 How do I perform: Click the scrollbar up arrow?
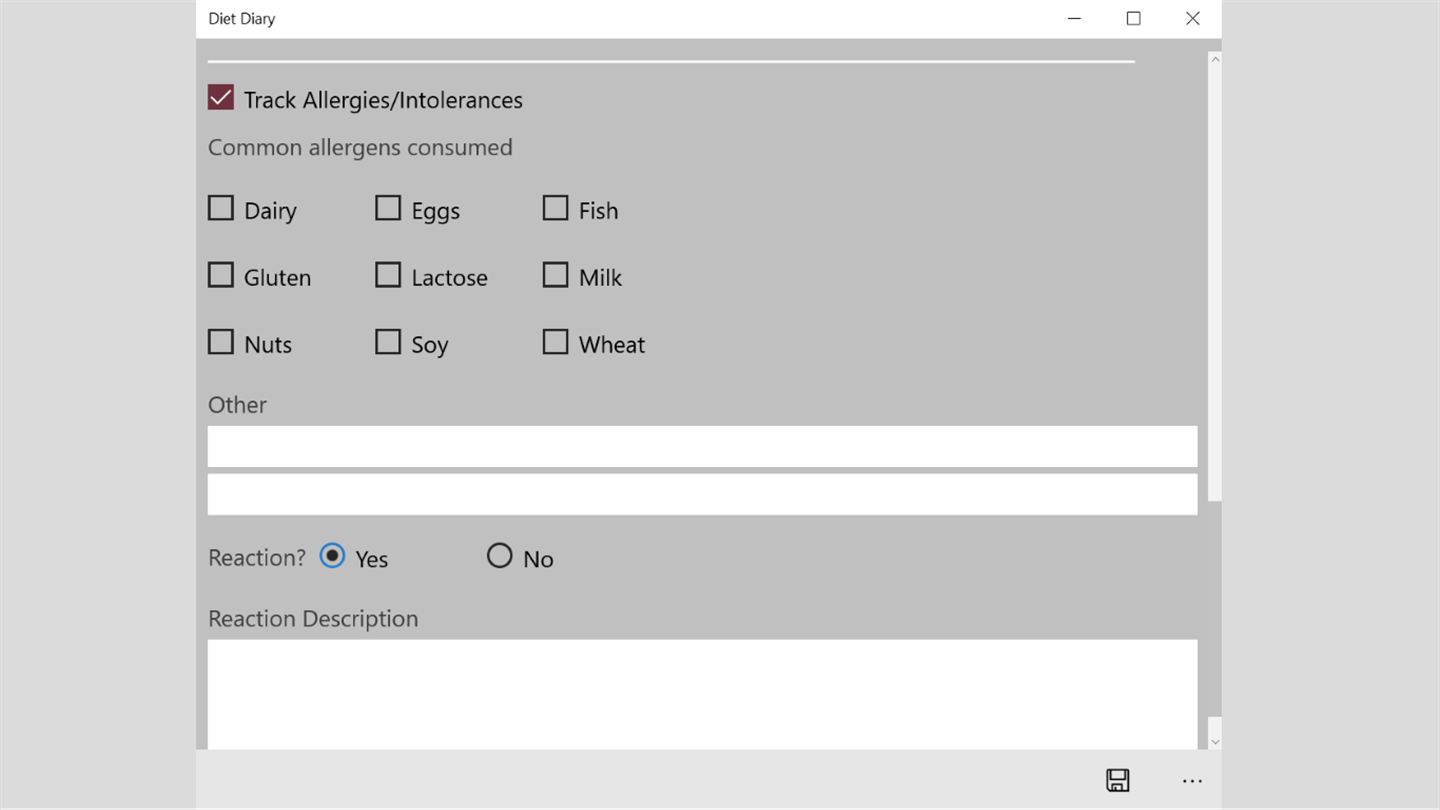[1215, 60]
